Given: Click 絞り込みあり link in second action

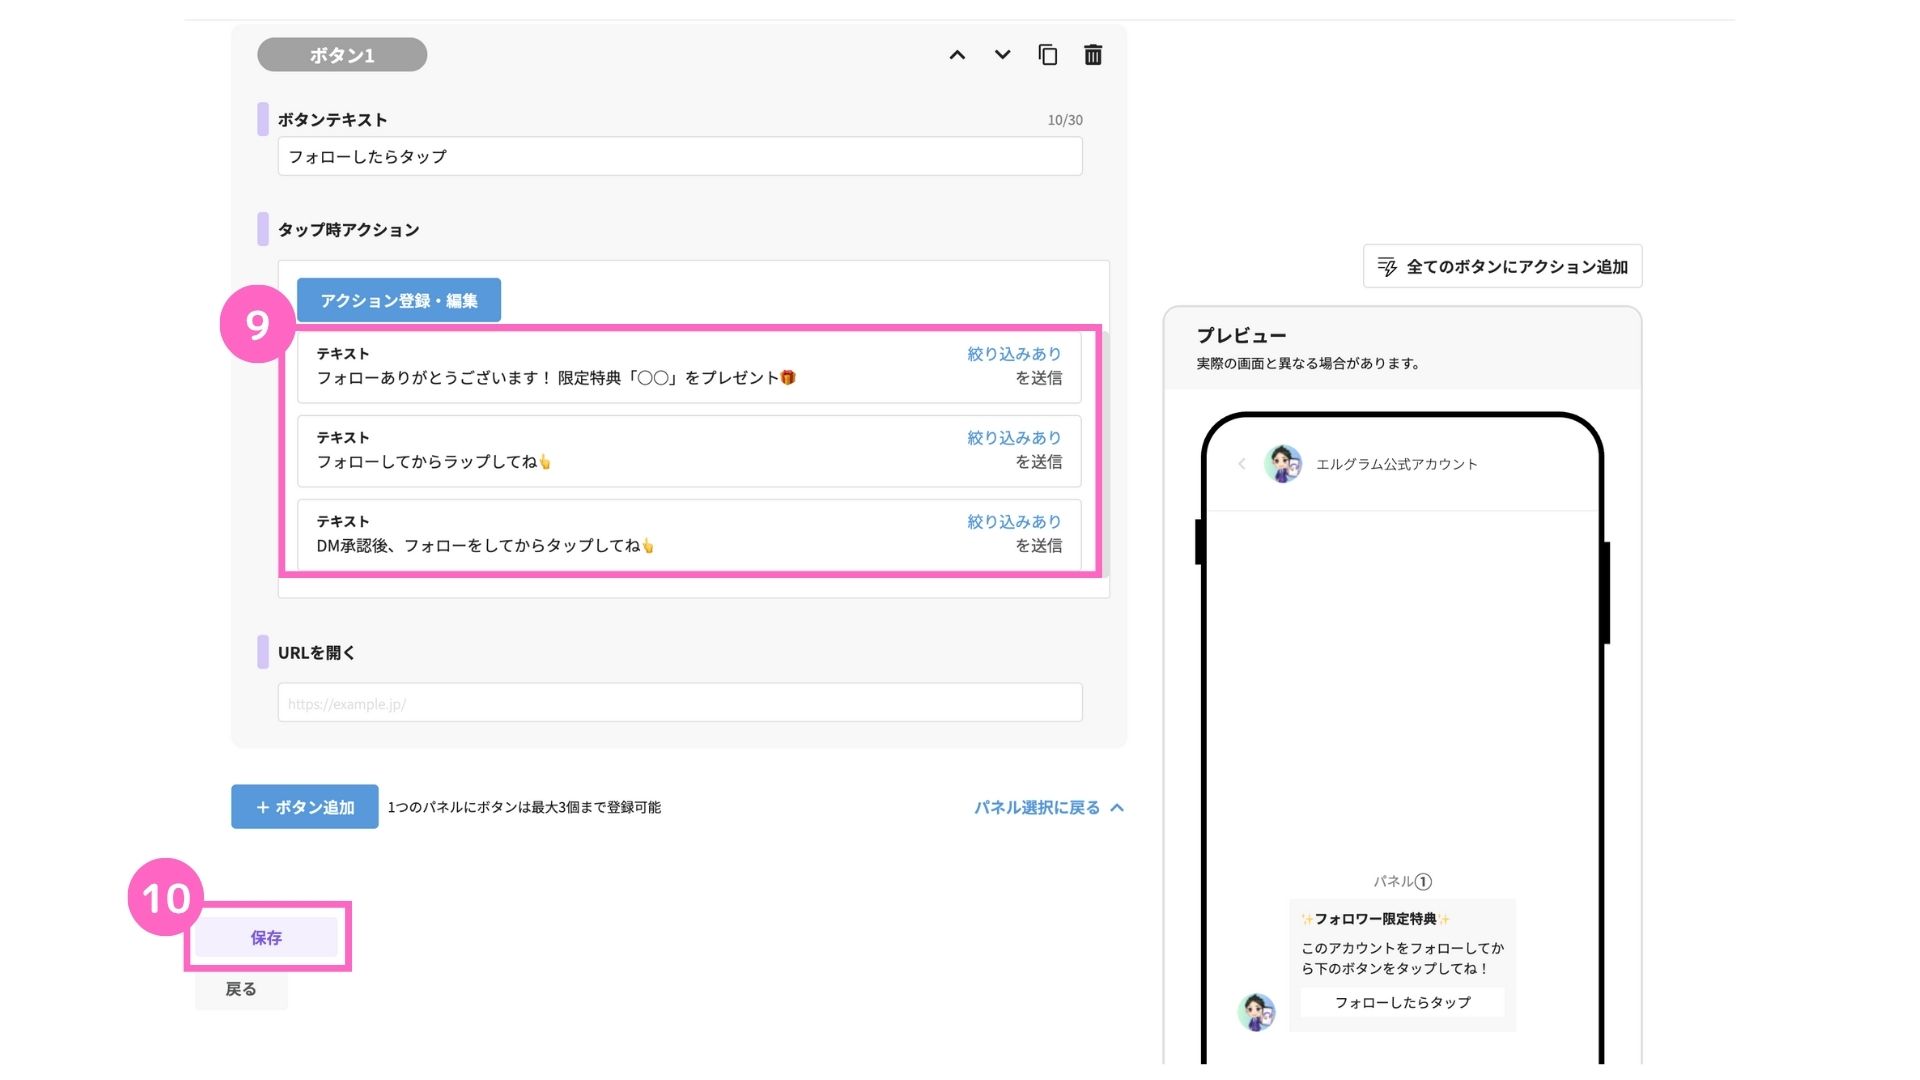Looking at the screenshot, I should (1013, 438).
